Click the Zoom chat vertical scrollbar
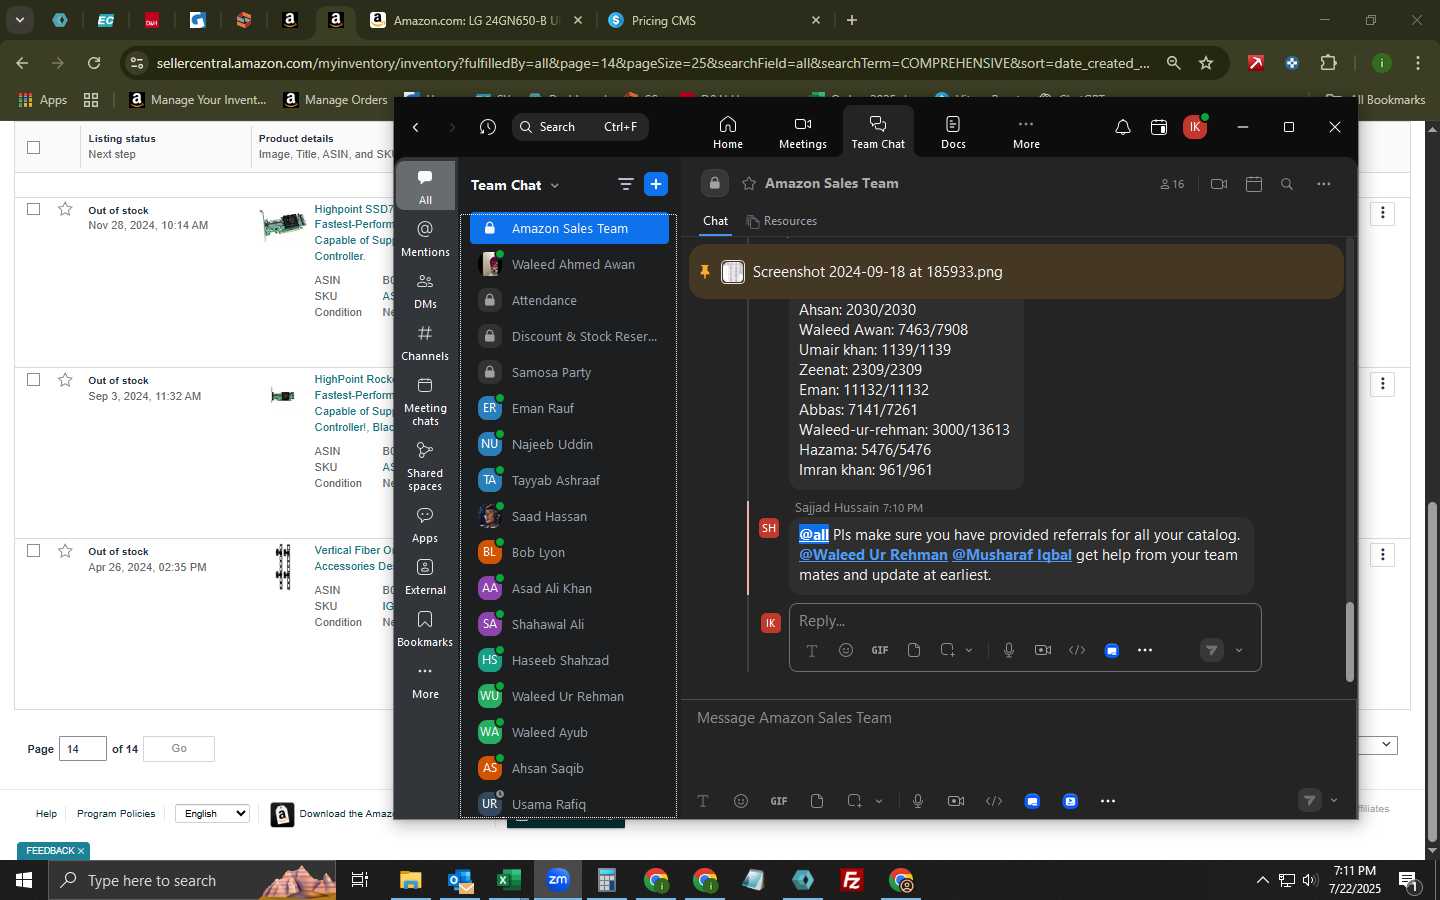Viewport: 1440px width, 900px height. click(x=1349, y=642)
